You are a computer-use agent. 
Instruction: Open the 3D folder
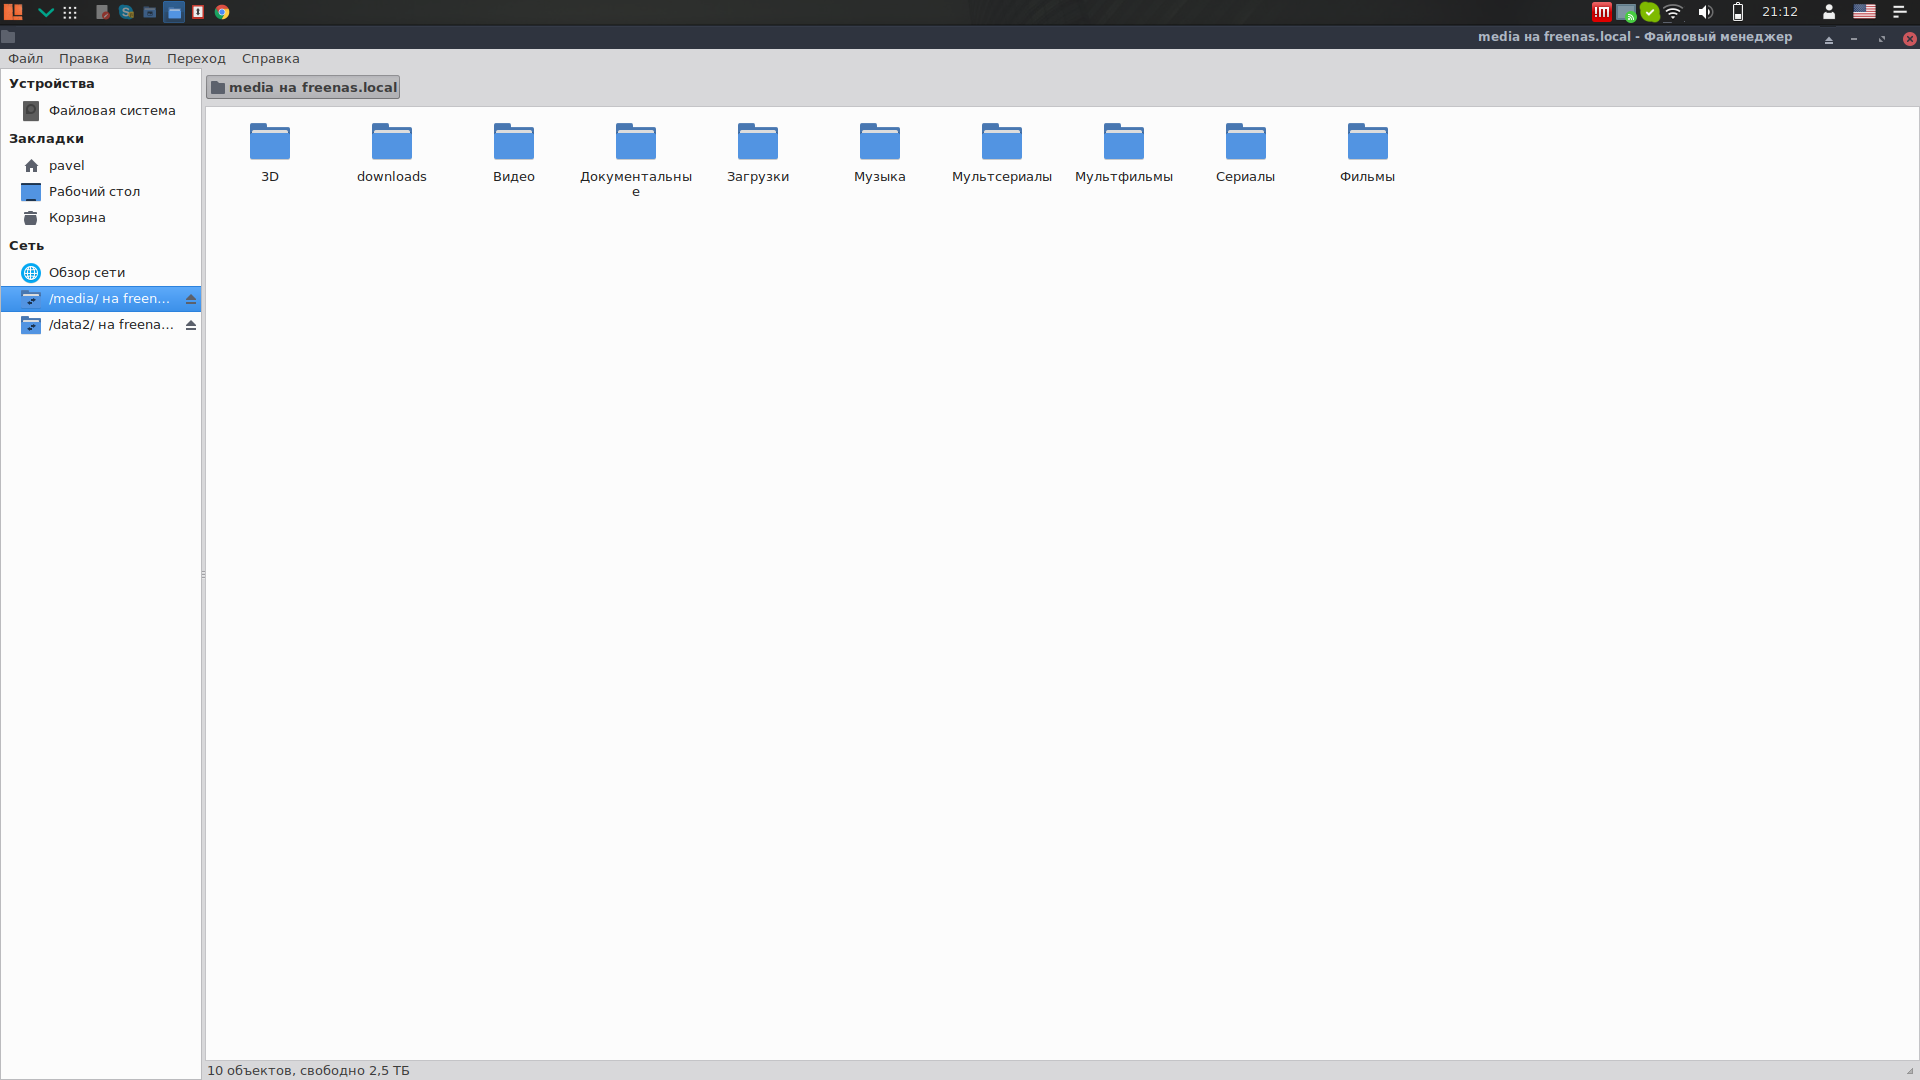(x=269, y=142)
